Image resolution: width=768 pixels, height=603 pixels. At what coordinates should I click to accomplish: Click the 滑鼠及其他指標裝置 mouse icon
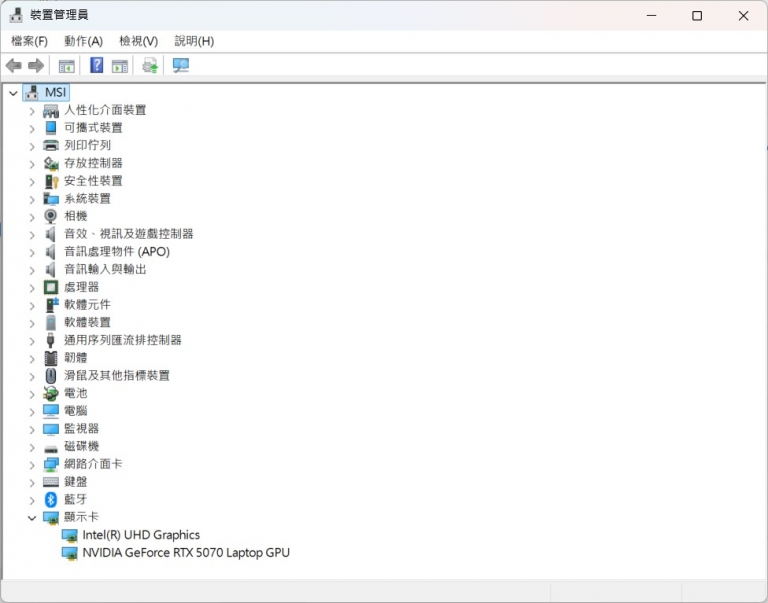click(x=51, y=376)
